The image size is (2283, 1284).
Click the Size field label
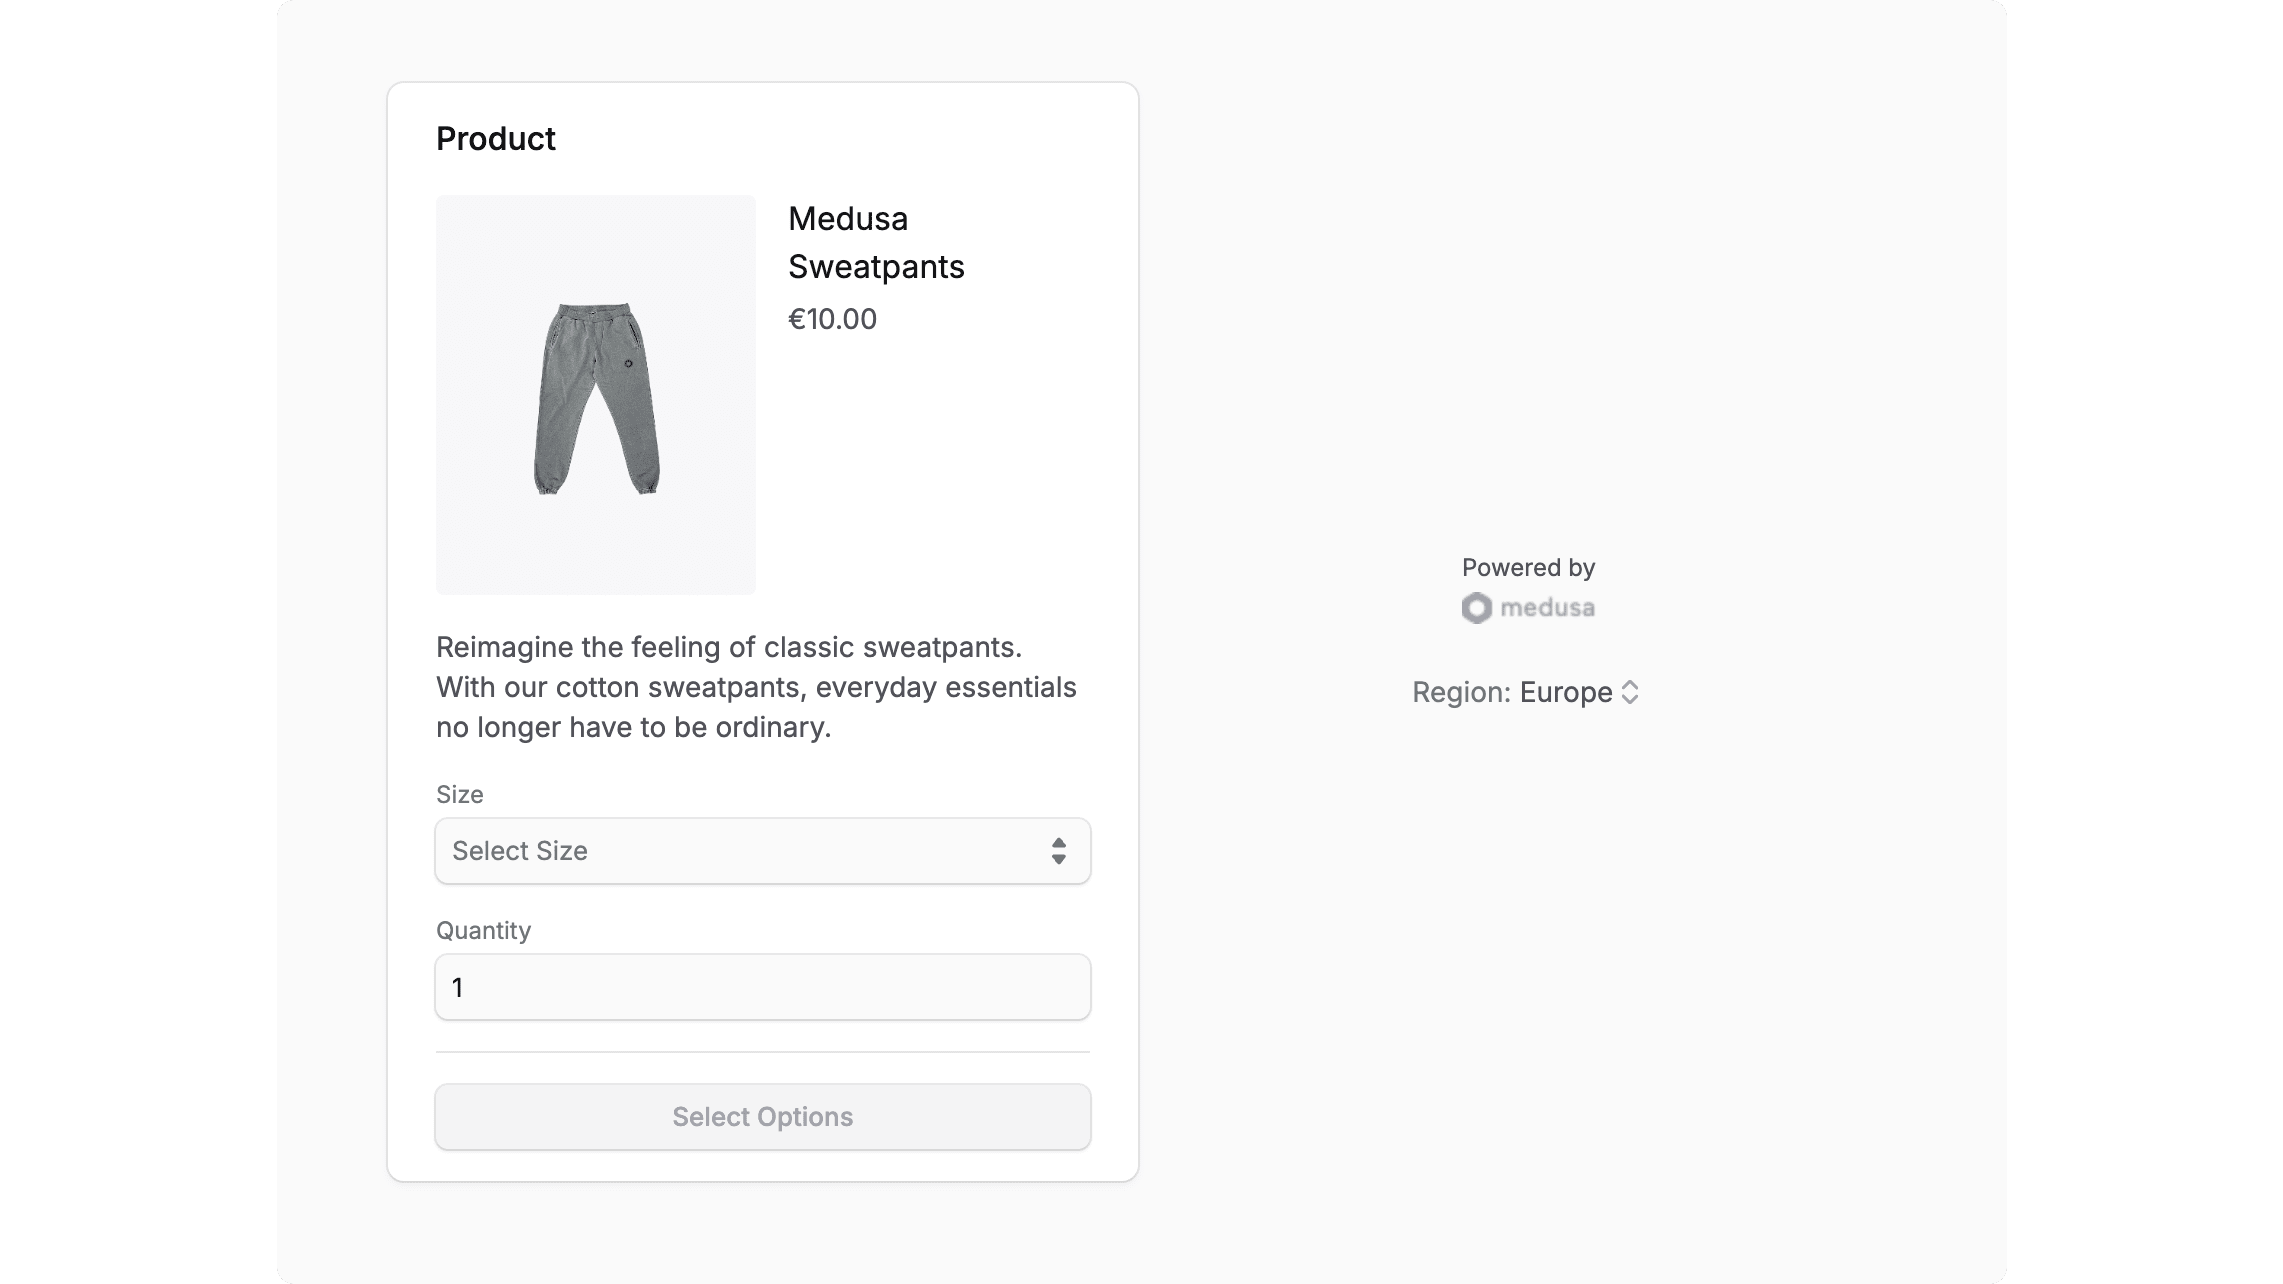[459, 794]
